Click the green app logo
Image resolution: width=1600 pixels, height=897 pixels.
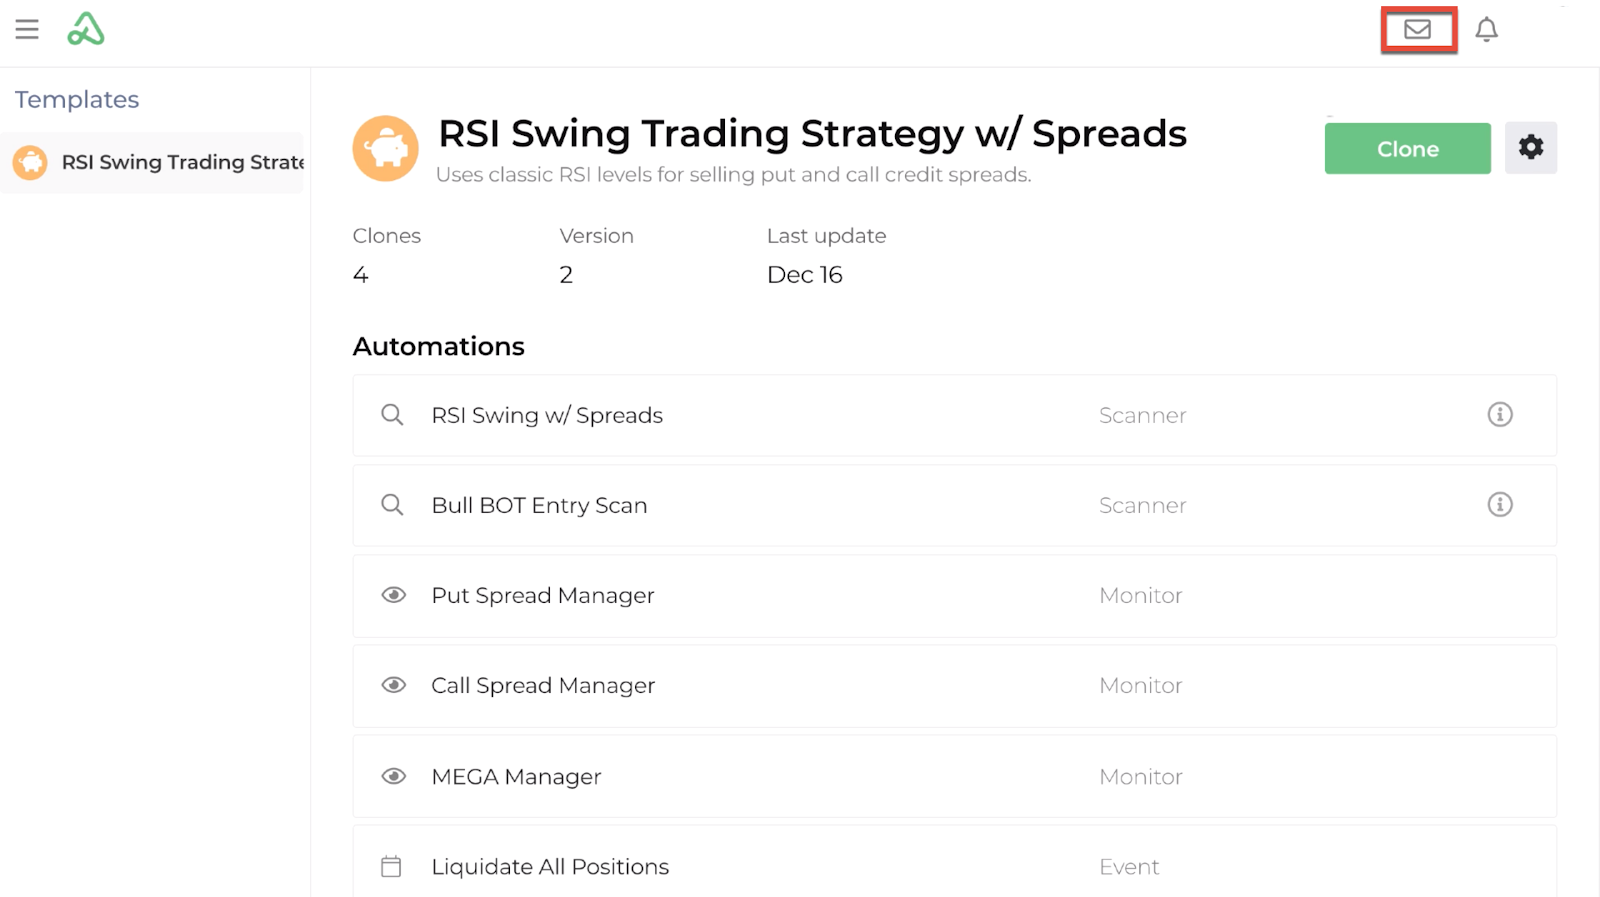tap(86, 30)
